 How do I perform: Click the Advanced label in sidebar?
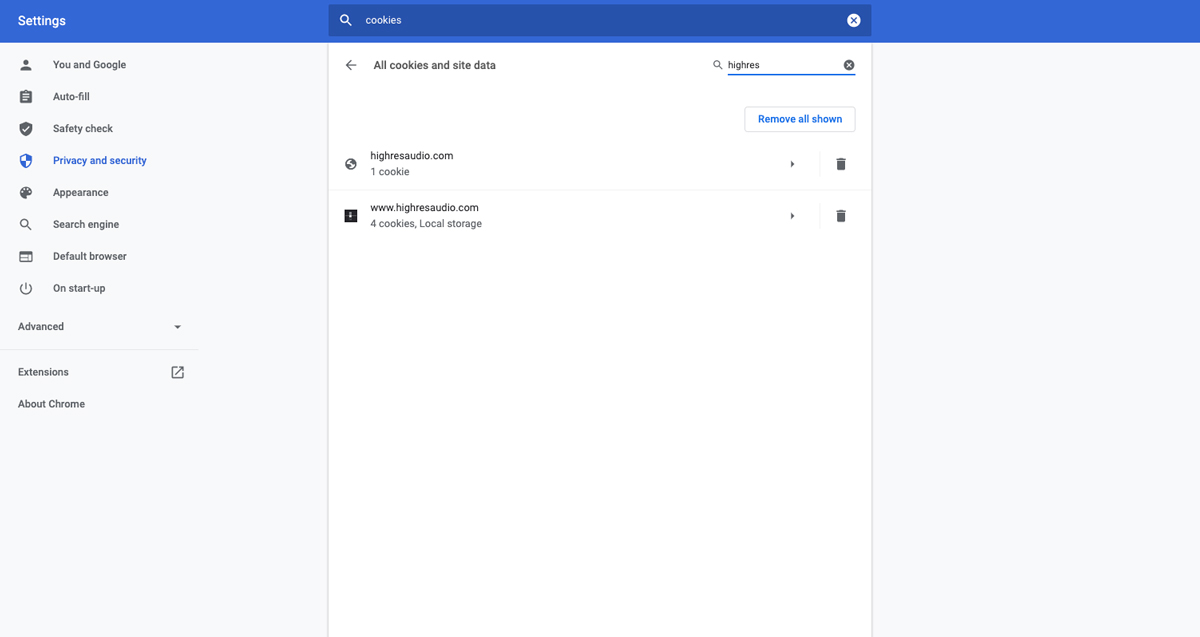pos(41,327)
